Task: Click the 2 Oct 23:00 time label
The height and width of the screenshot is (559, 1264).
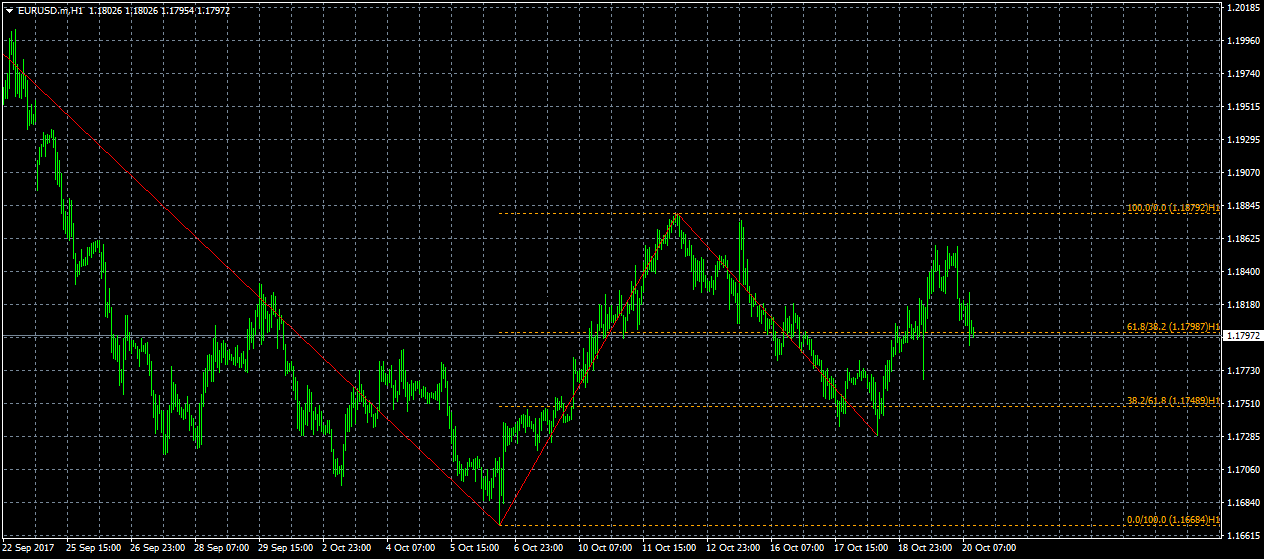Action: (348, 548)
